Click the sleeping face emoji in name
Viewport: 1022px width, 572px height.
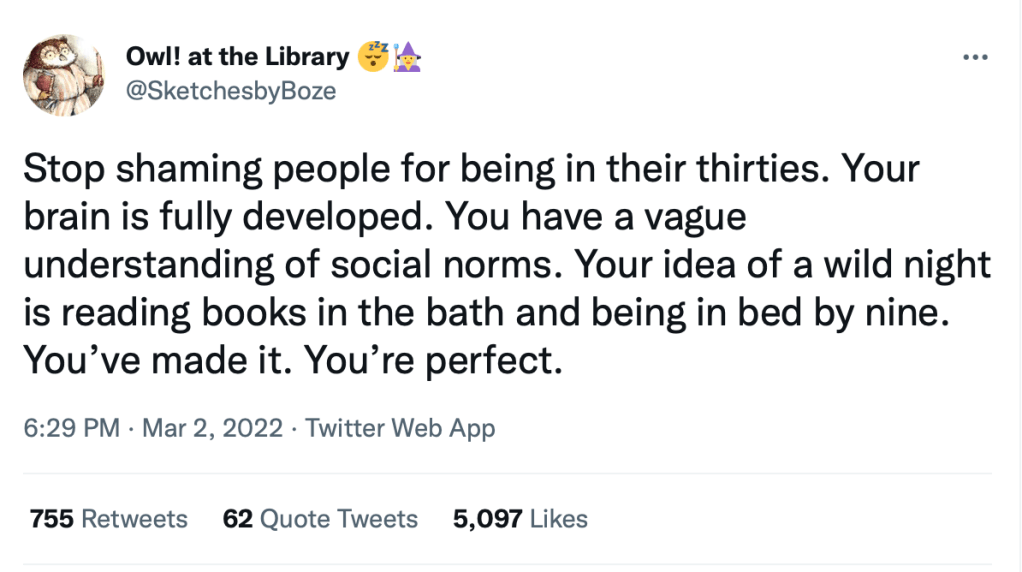(374, 57)
